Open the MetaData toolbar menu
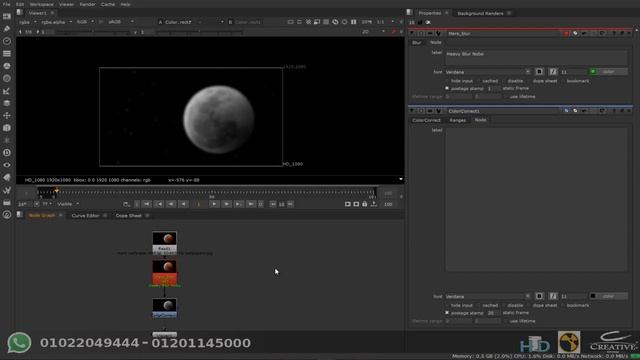The image size is (640, 360). 7,178
